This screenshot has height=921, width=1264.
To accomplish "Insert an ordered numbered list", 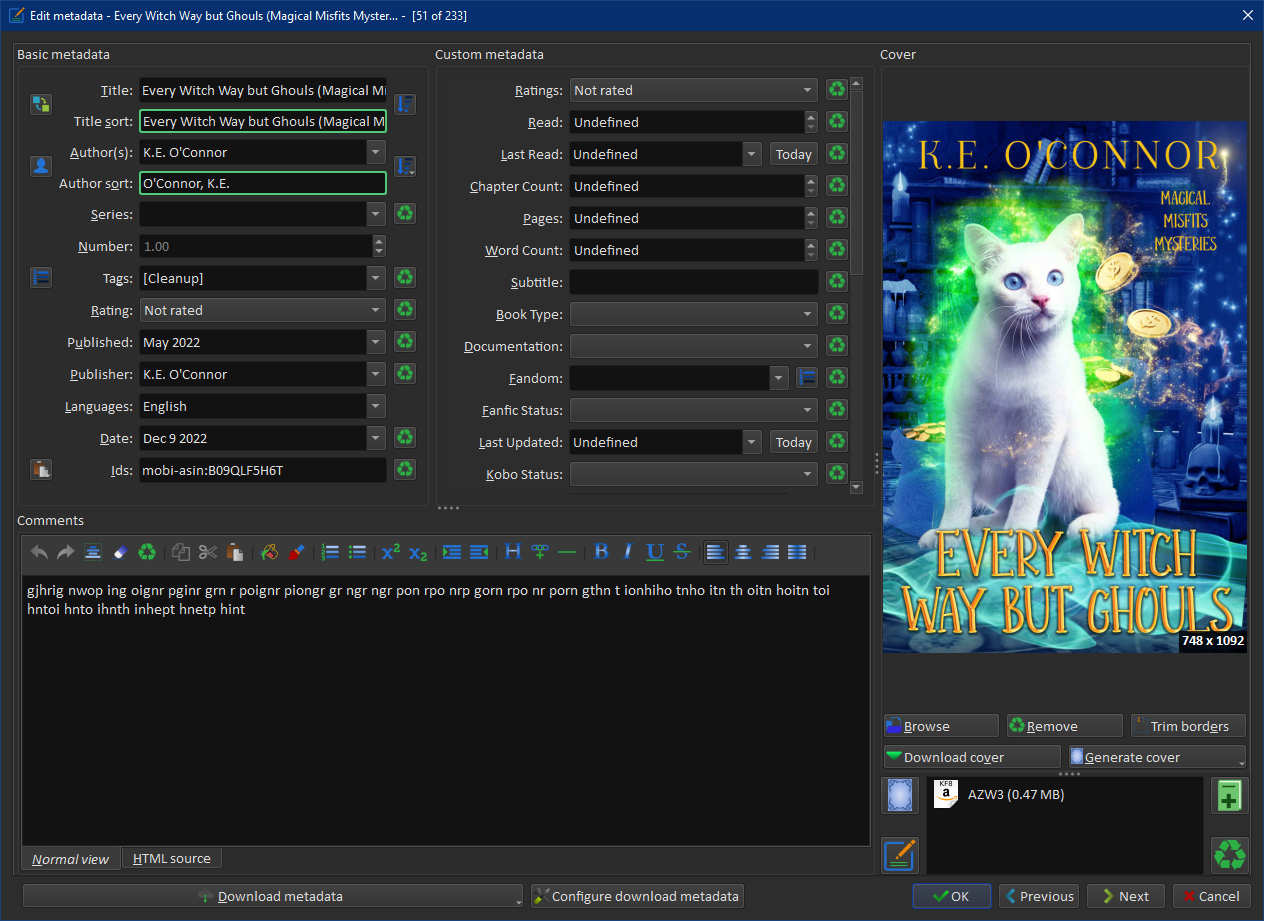I will pyautogui.click(x=330, y=552).
